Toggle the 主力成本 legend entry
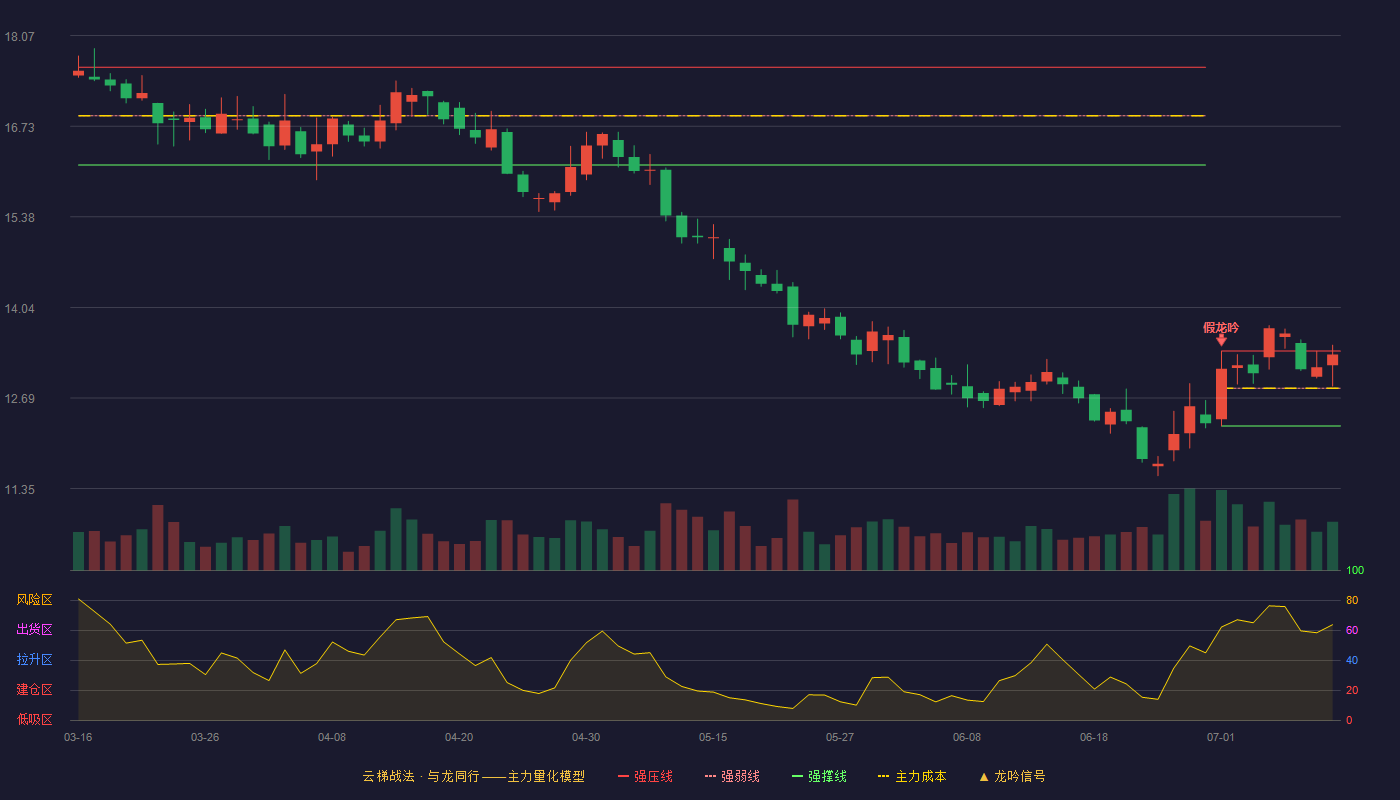This screenshot has height=800, width=1400. pyautogui.click(x=911, y=776)
